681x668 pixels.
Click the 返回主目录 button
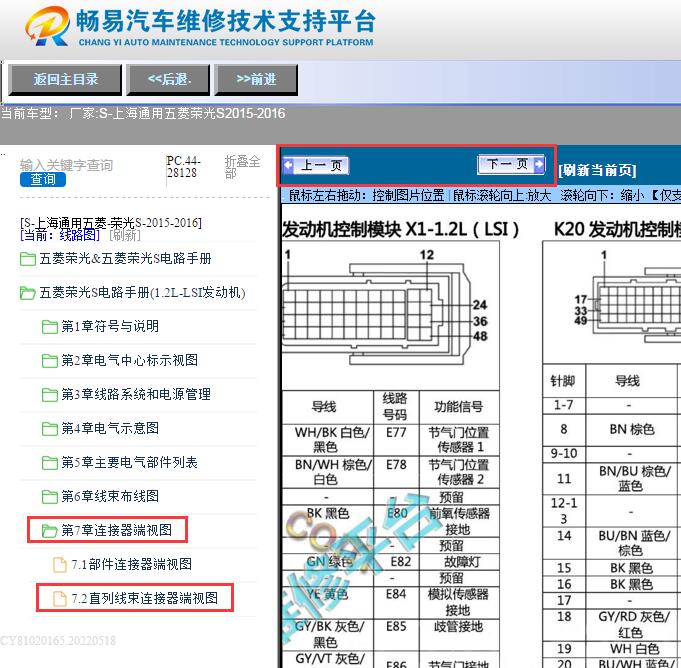click(x=66, y=79)
